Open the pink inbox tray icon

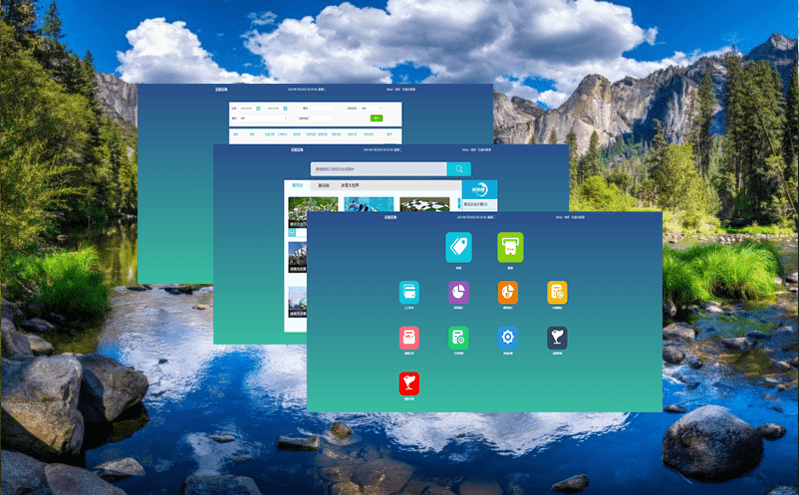[x=409, y=338]
